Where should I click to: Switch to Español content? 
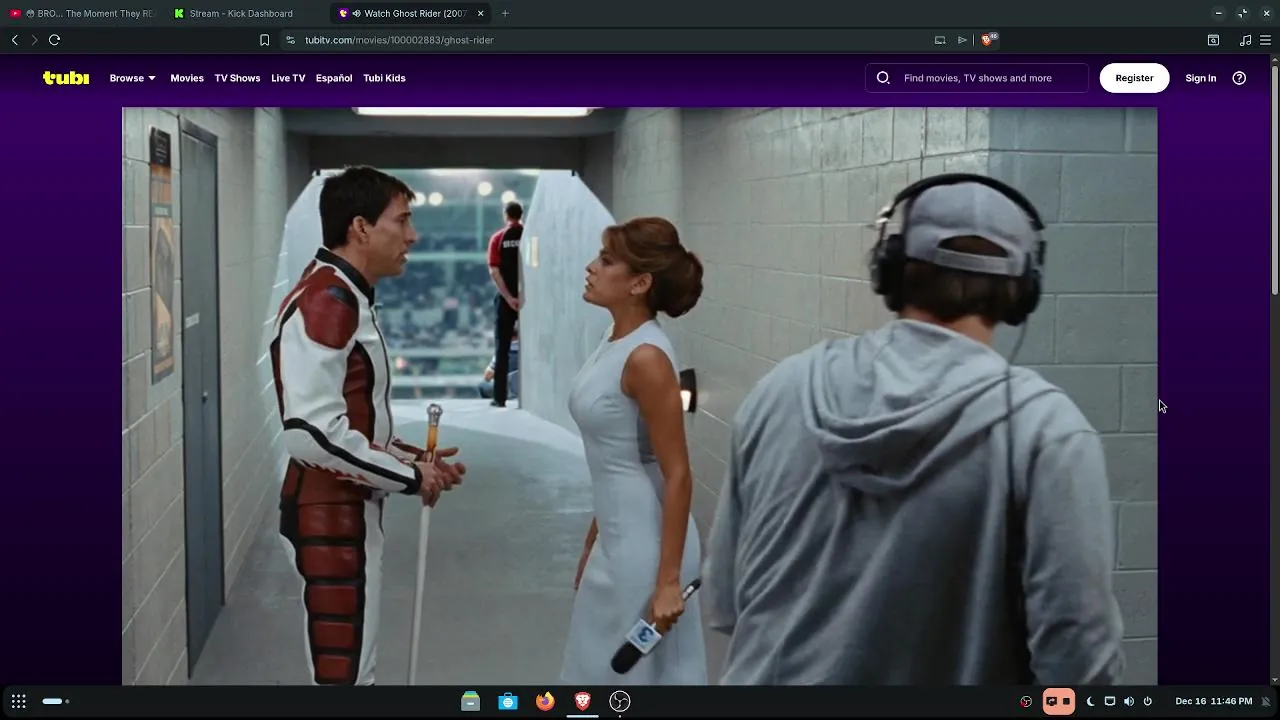(334, 78)
